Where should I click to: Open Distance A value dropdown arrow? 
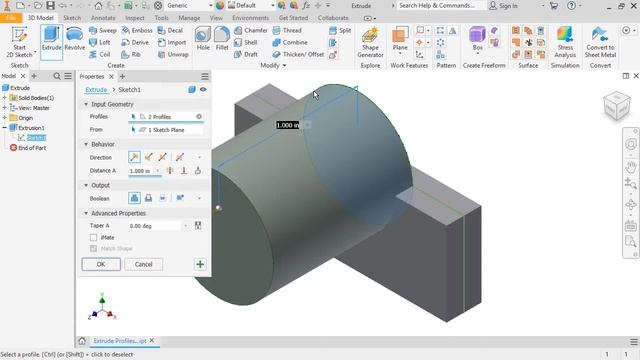pos(158,171)
